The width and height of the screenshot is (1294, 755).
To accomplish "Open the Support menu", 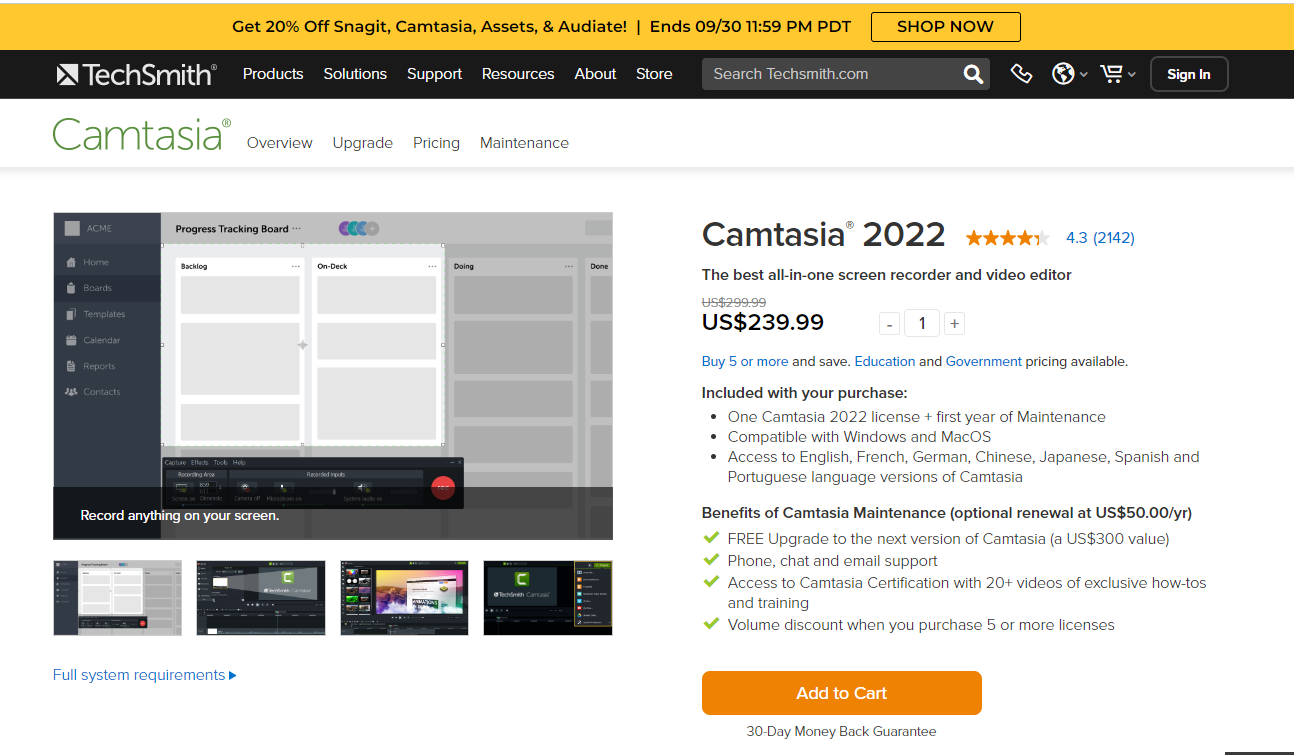I will [x=434, y=74].
